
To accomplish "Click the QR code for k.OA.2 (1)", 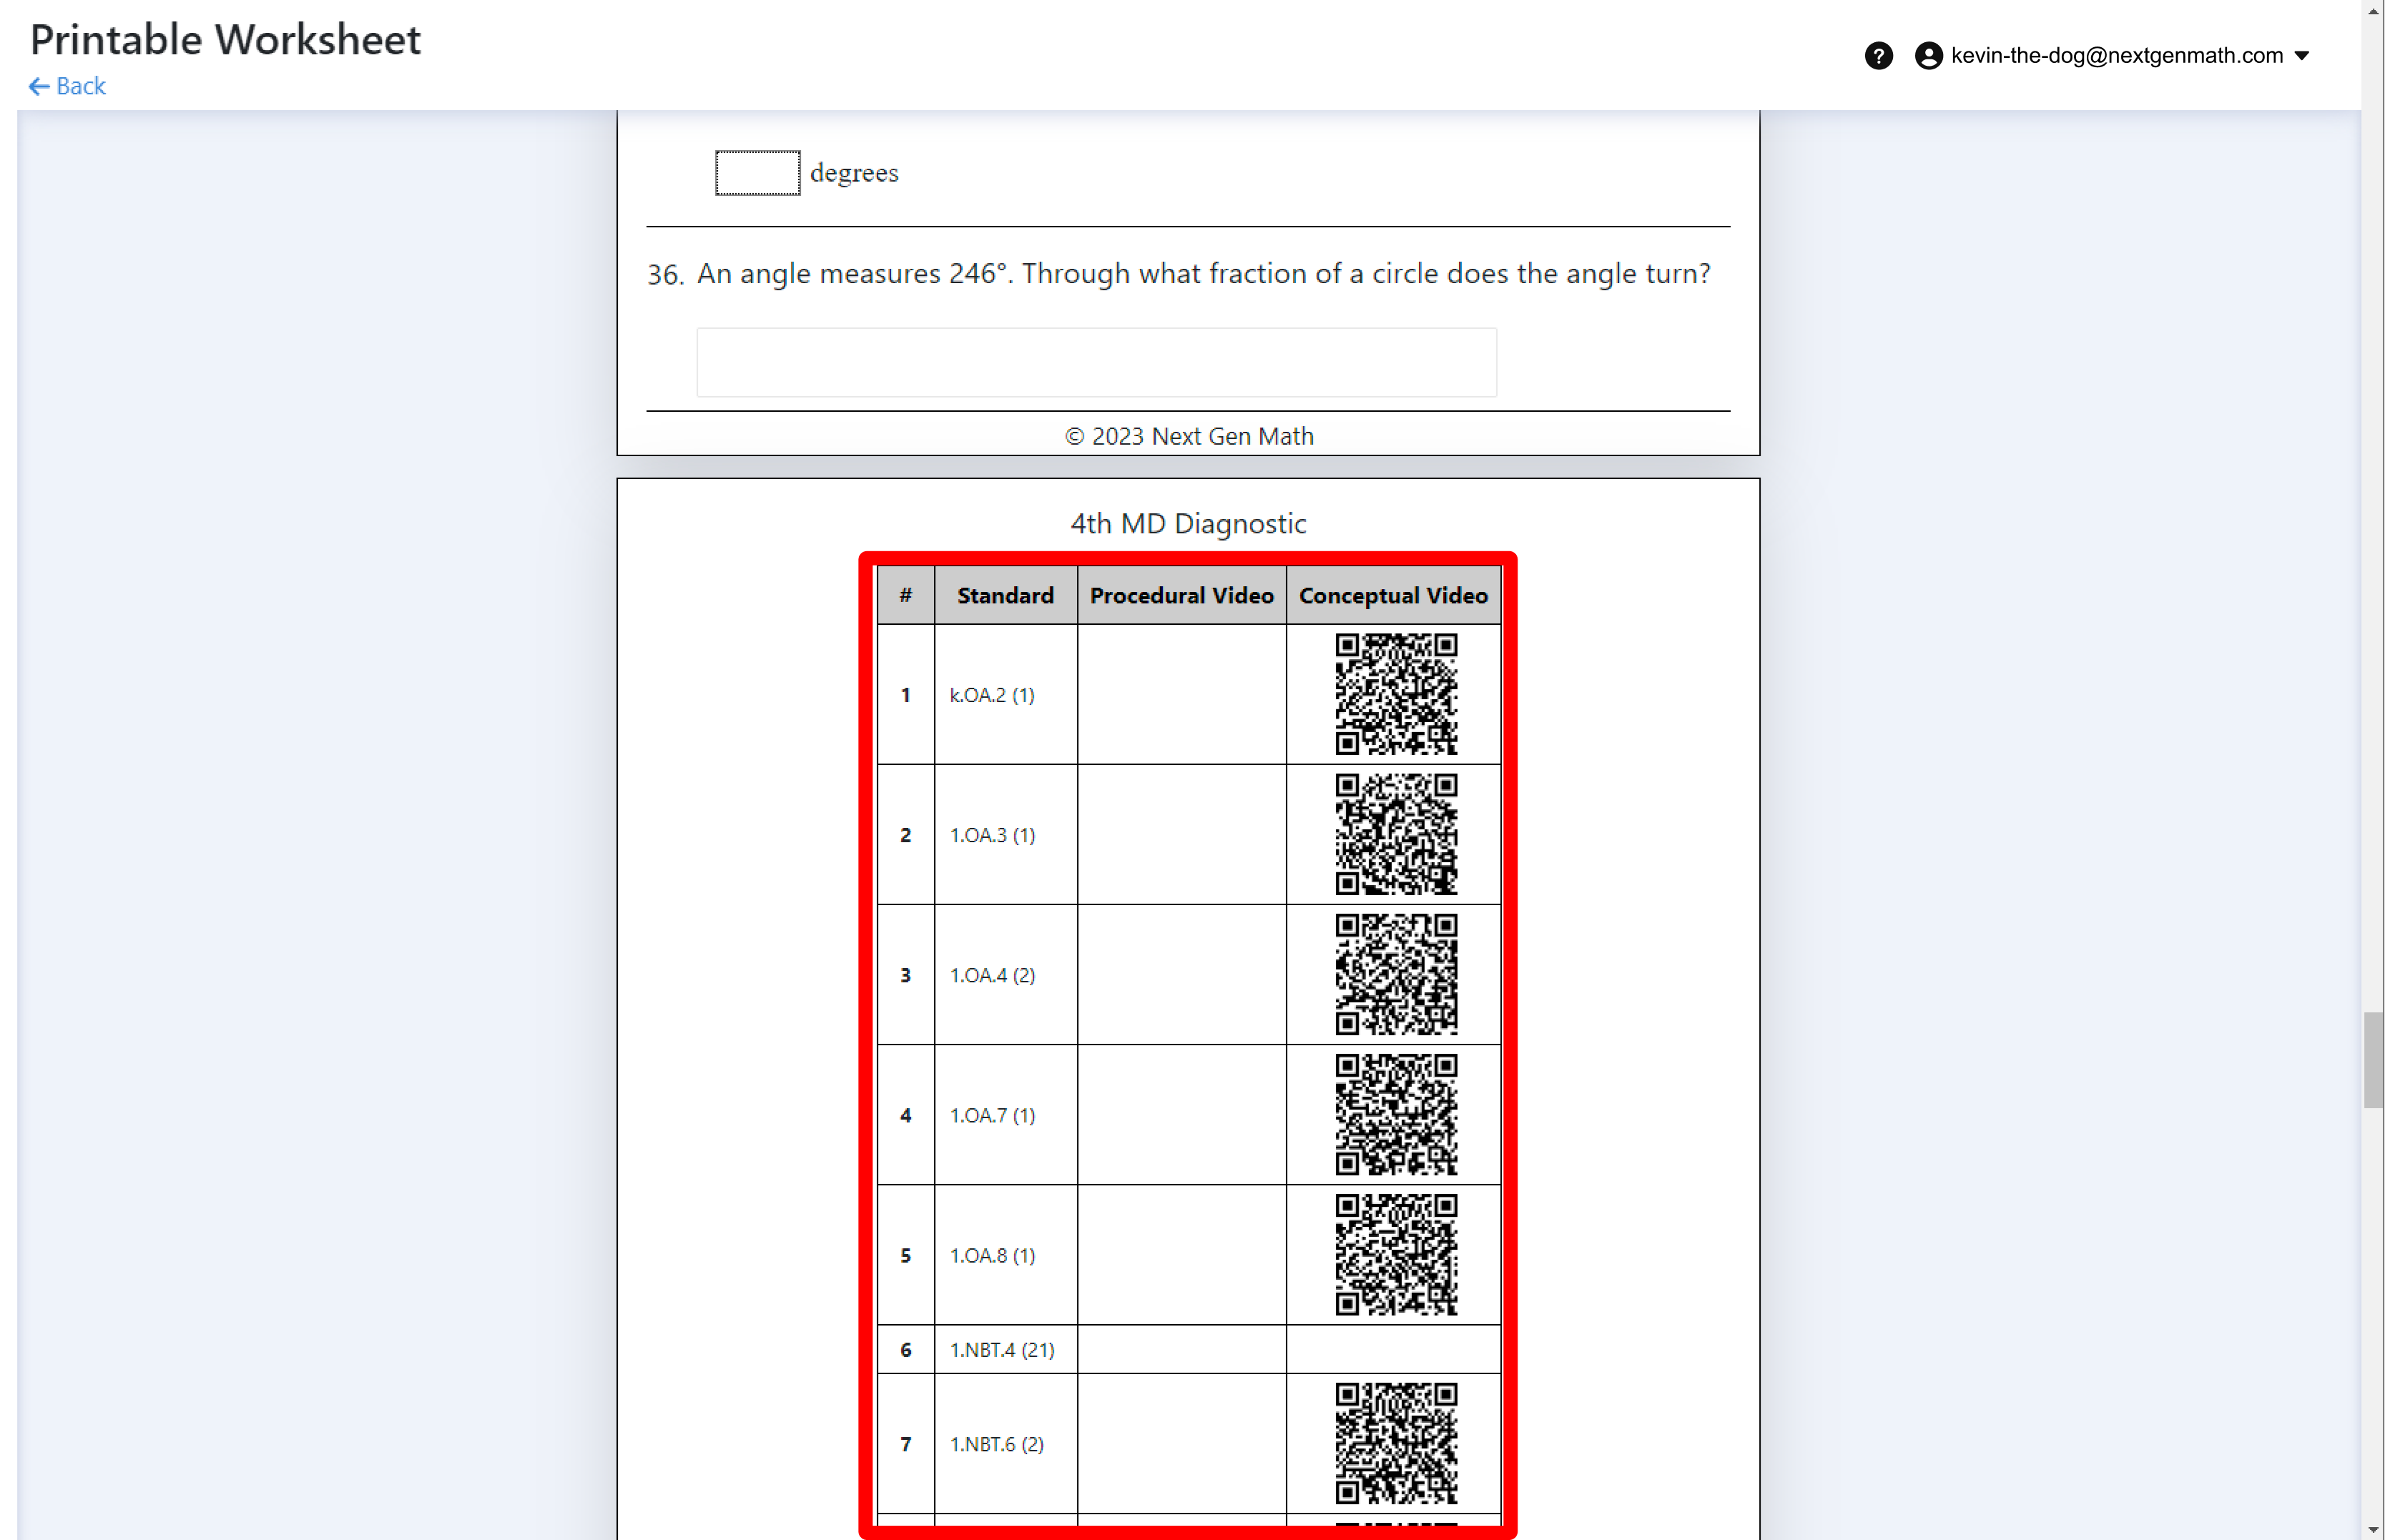I will tap(1396, 694).
